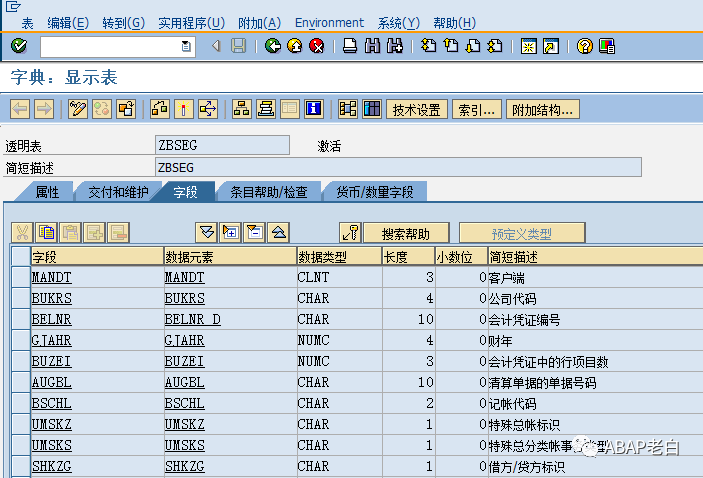This screenshot has width=703, height=478.
Task: Go to Last Page icon
Action: point(495,46)
